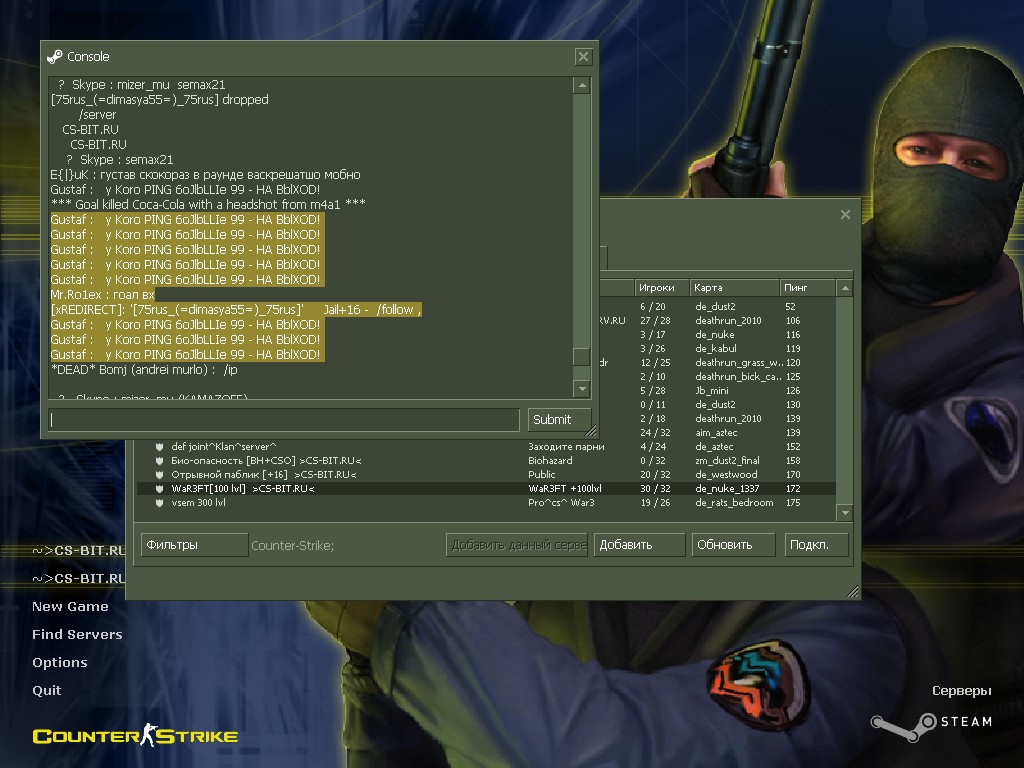This screenshot has width=1024, height=768.
Task: Click the Заходите парни game cell
Action: click(x=566, y=447)
